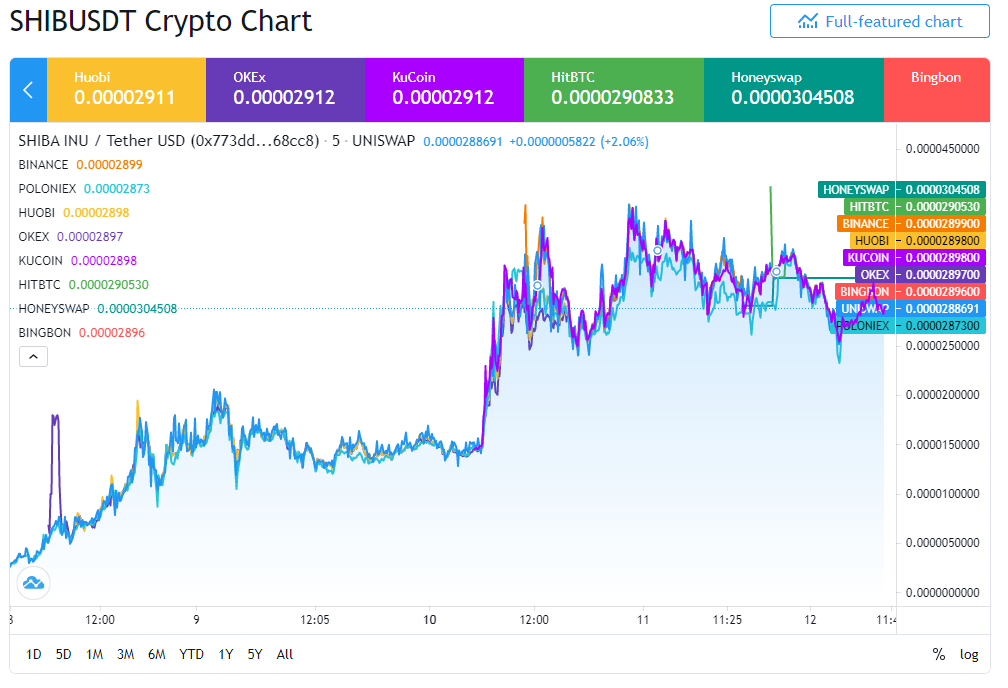
Task: Click the HITBTC legend entry
Action: pos(84,284)
